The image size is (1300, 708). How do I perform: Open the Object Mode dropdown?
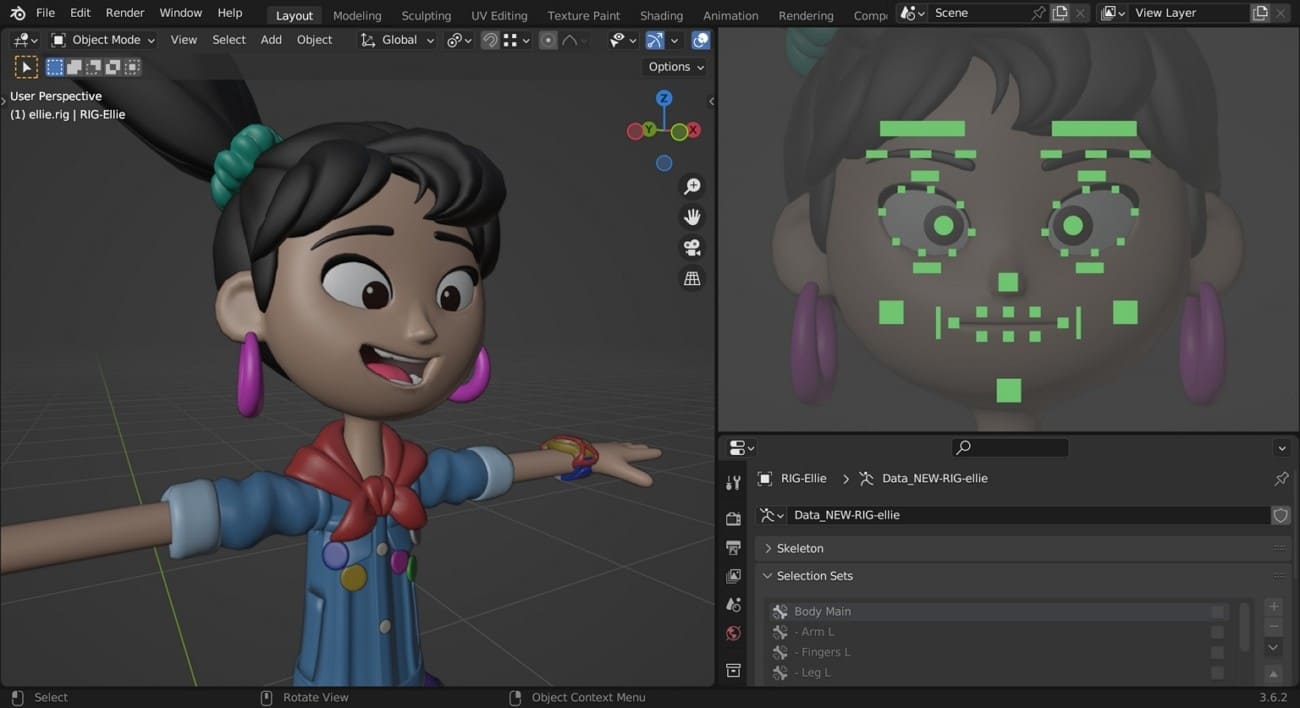coord(103,40)
